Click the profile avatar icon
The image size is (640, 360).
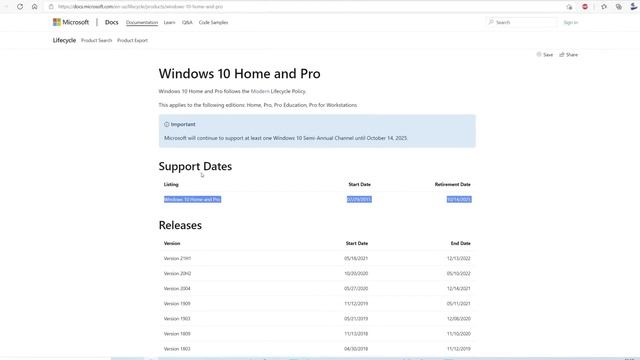point(634,7)
